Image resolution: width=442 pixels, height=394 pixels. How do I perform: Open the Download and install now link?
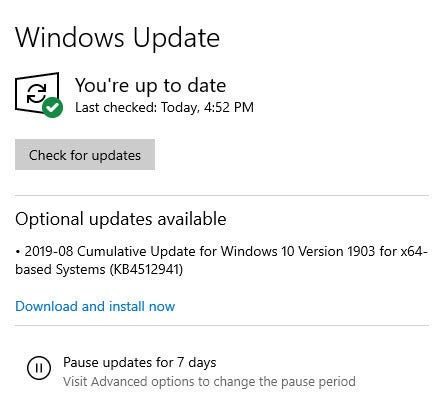point(95,306)
